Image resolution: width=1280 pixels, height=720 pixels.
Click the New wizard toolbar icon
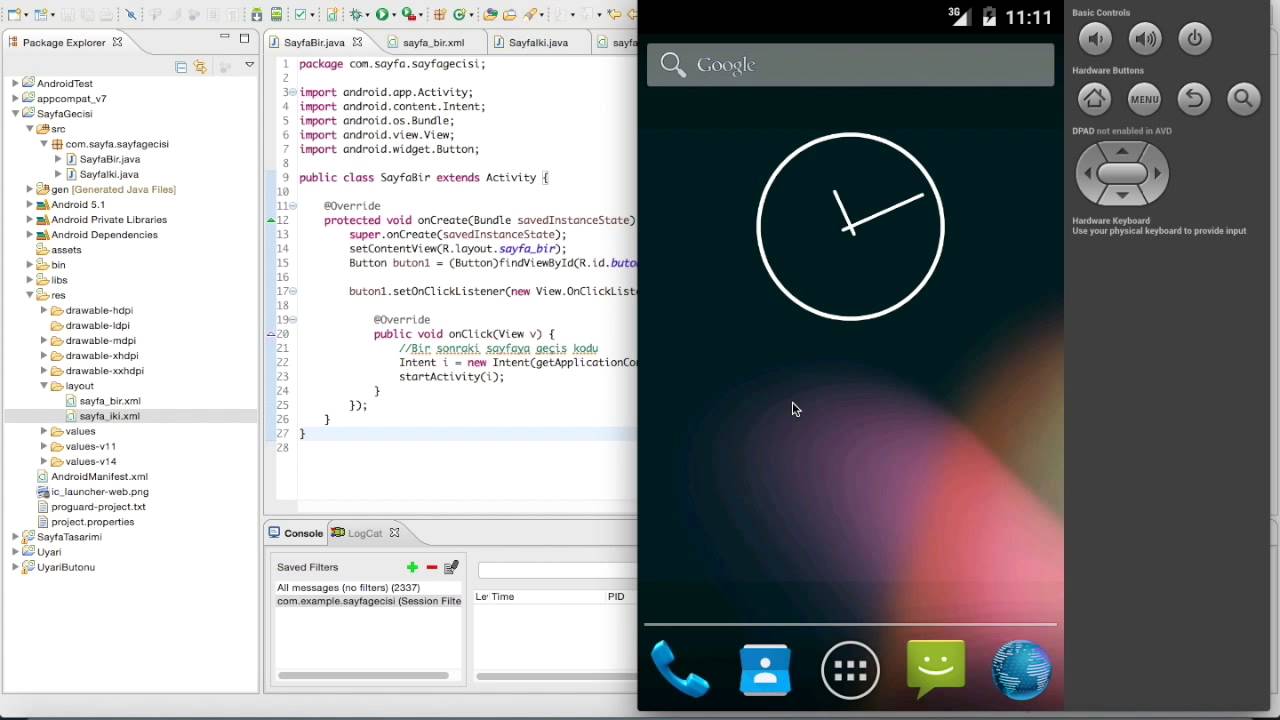click(x=14, y=15)
